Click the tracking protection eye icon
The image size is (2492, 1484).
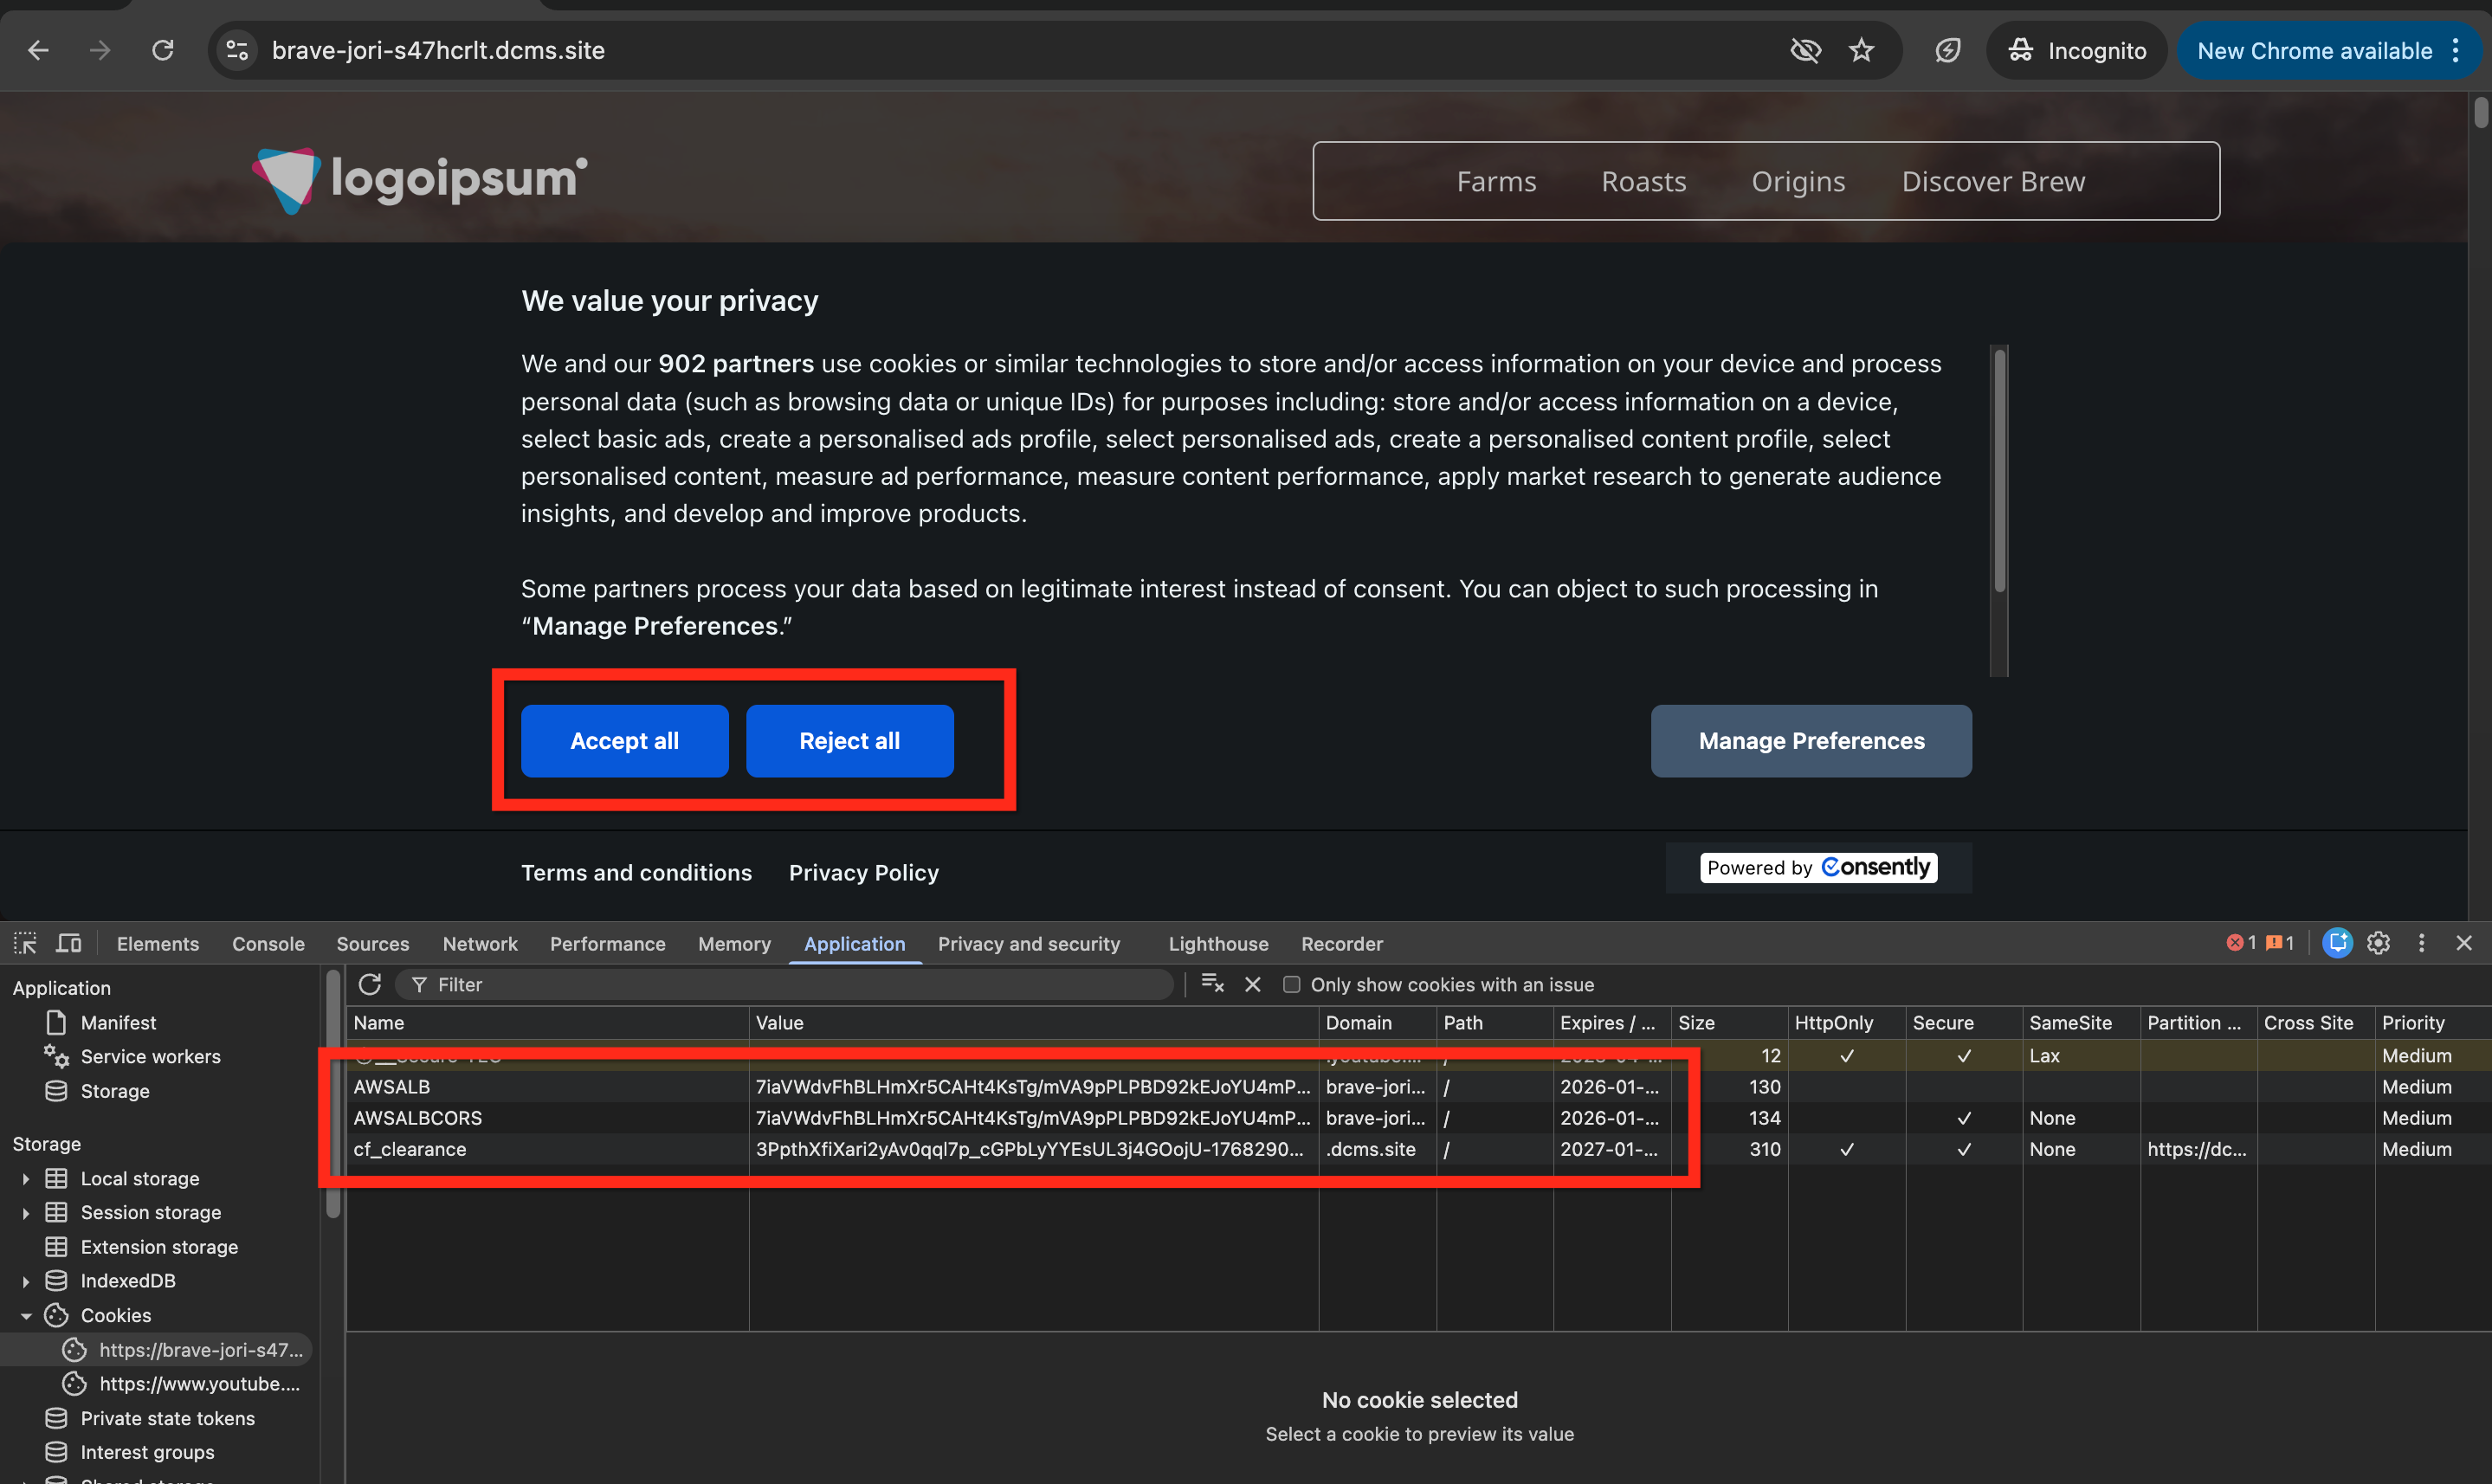(1805, 50)
